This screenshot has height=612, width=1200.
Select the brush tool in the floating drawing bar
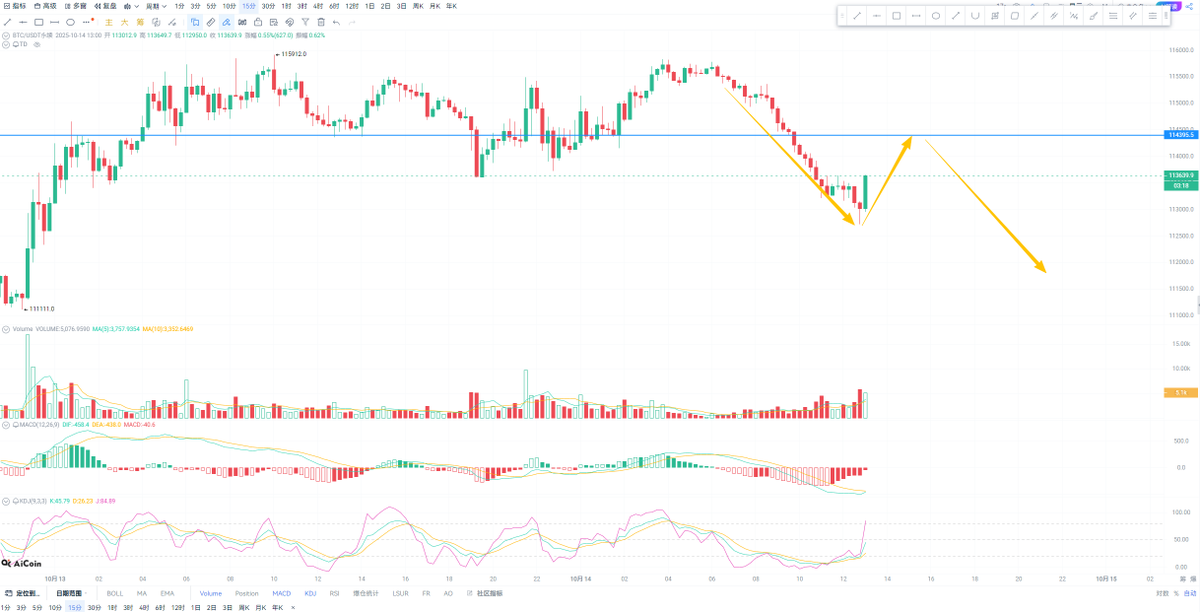tap(1092, 15)
